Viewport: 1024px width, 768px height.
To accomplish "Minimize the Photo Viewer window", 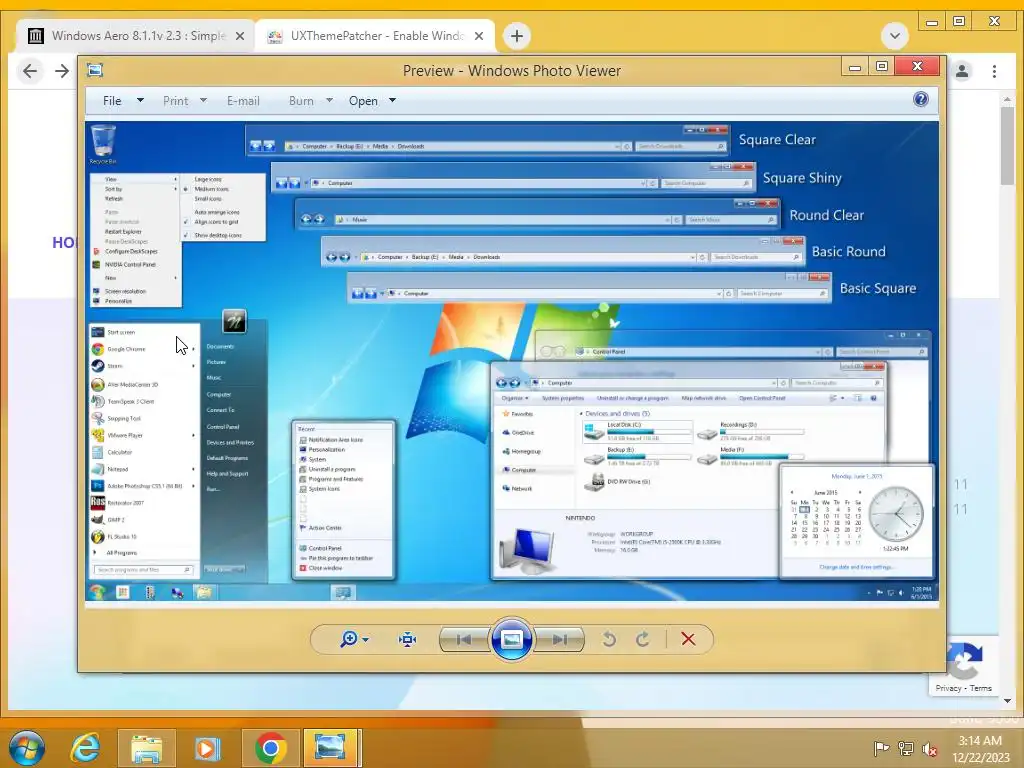I will (x=854, y=67).
